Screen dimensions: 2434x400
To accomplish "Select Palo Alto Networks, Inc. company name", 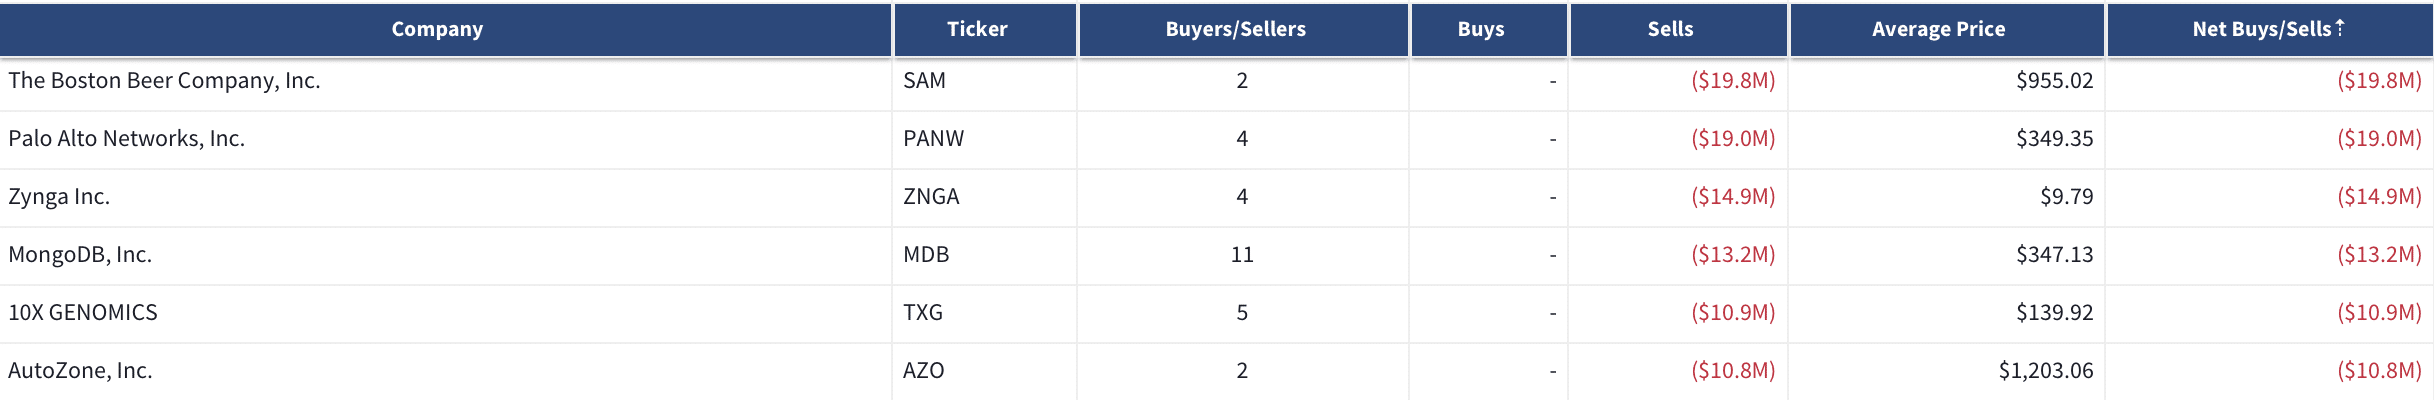I will coord(127,138).
